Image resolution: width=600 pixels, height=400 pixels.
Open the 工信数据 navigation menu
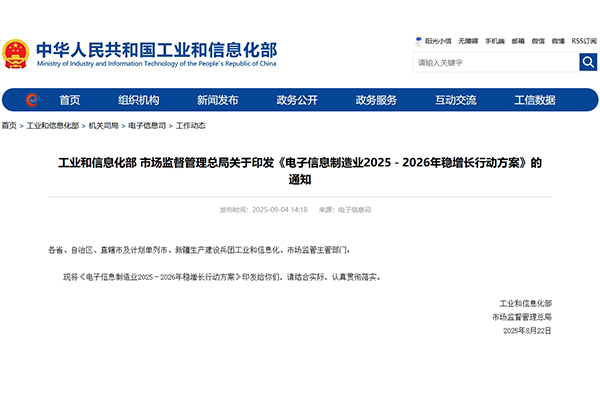click(x=535, y=100)
